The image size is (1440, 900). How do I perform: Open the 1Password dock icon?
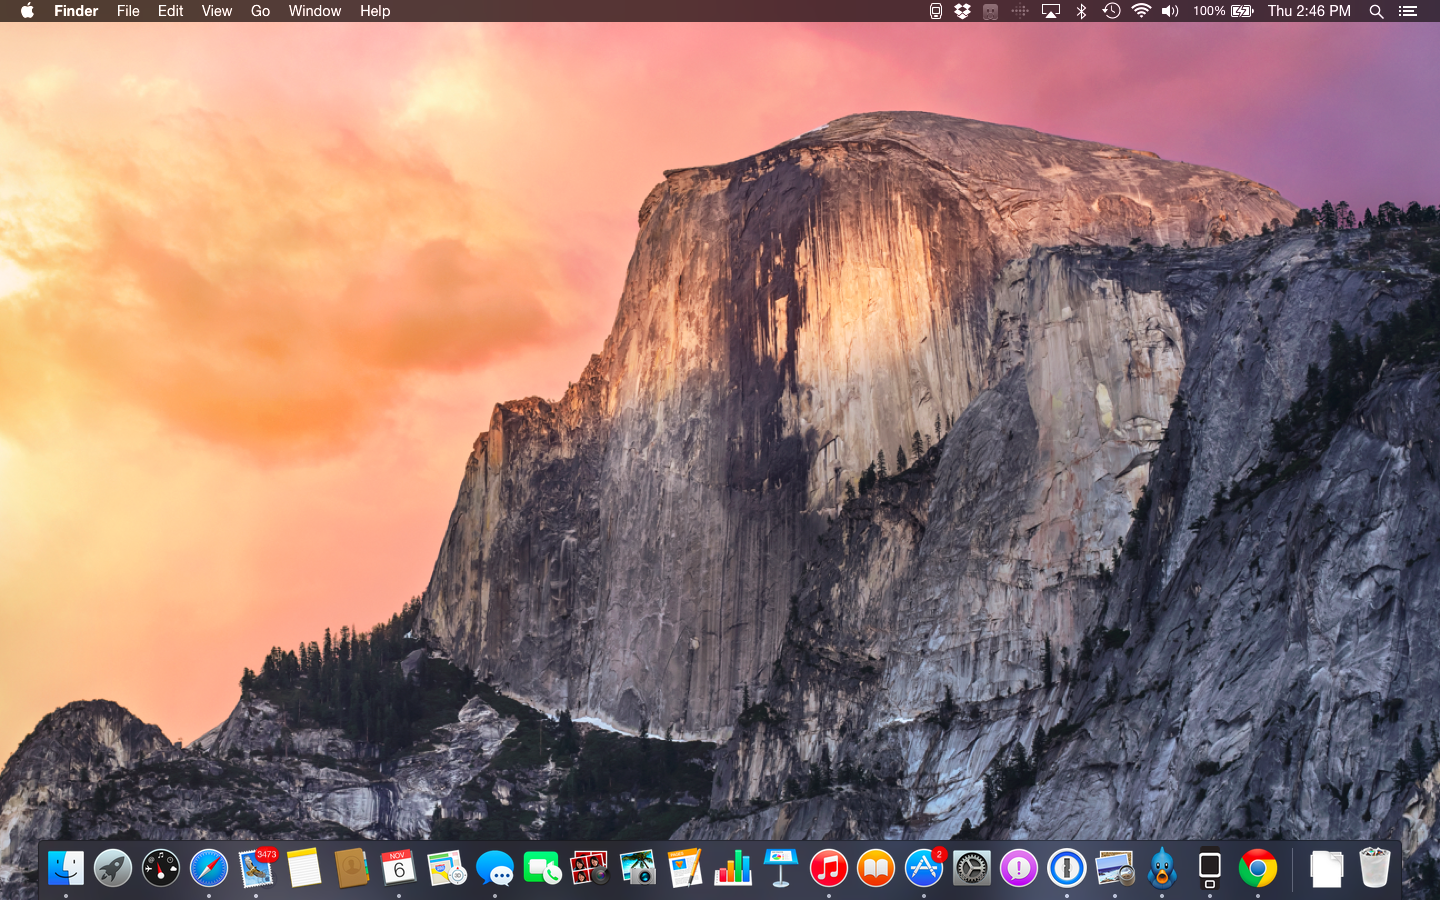[x=1066, y=868]
